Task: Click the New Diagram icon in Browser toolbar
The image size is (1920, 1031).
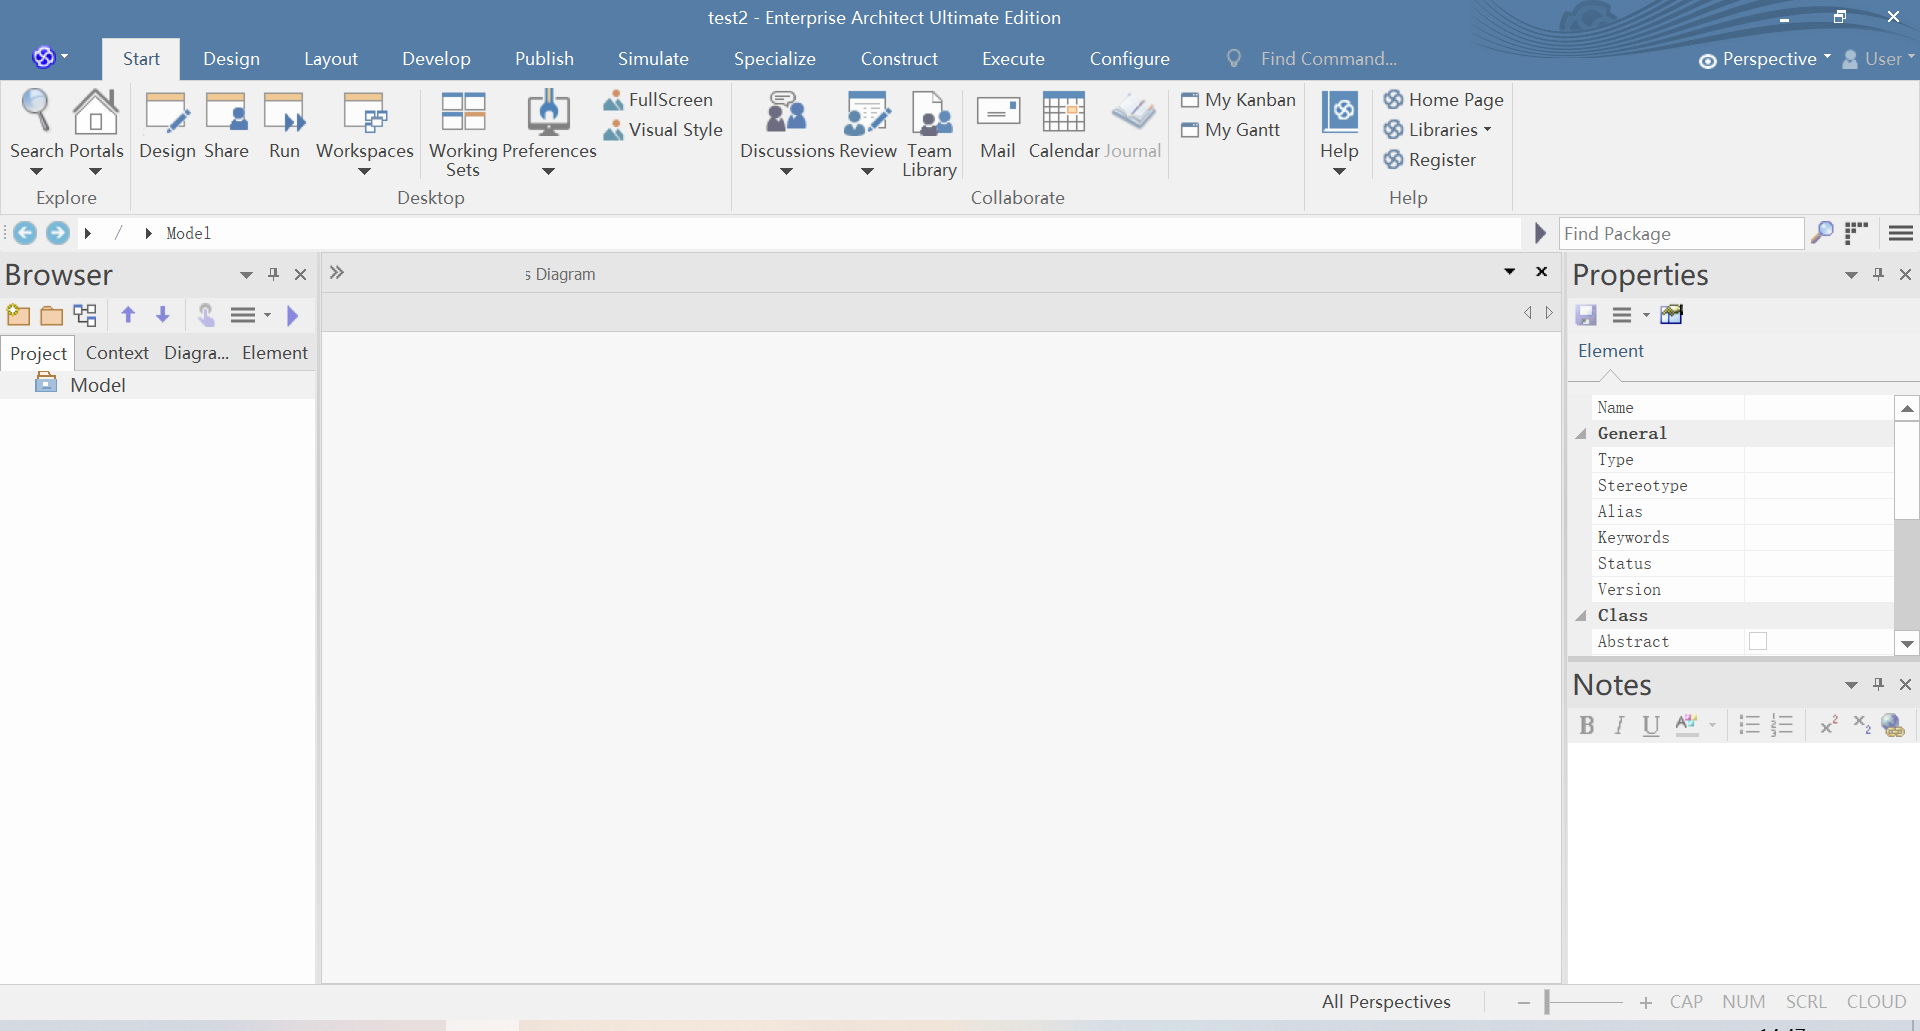Action: pyautogui.click(x=86, y=315)
